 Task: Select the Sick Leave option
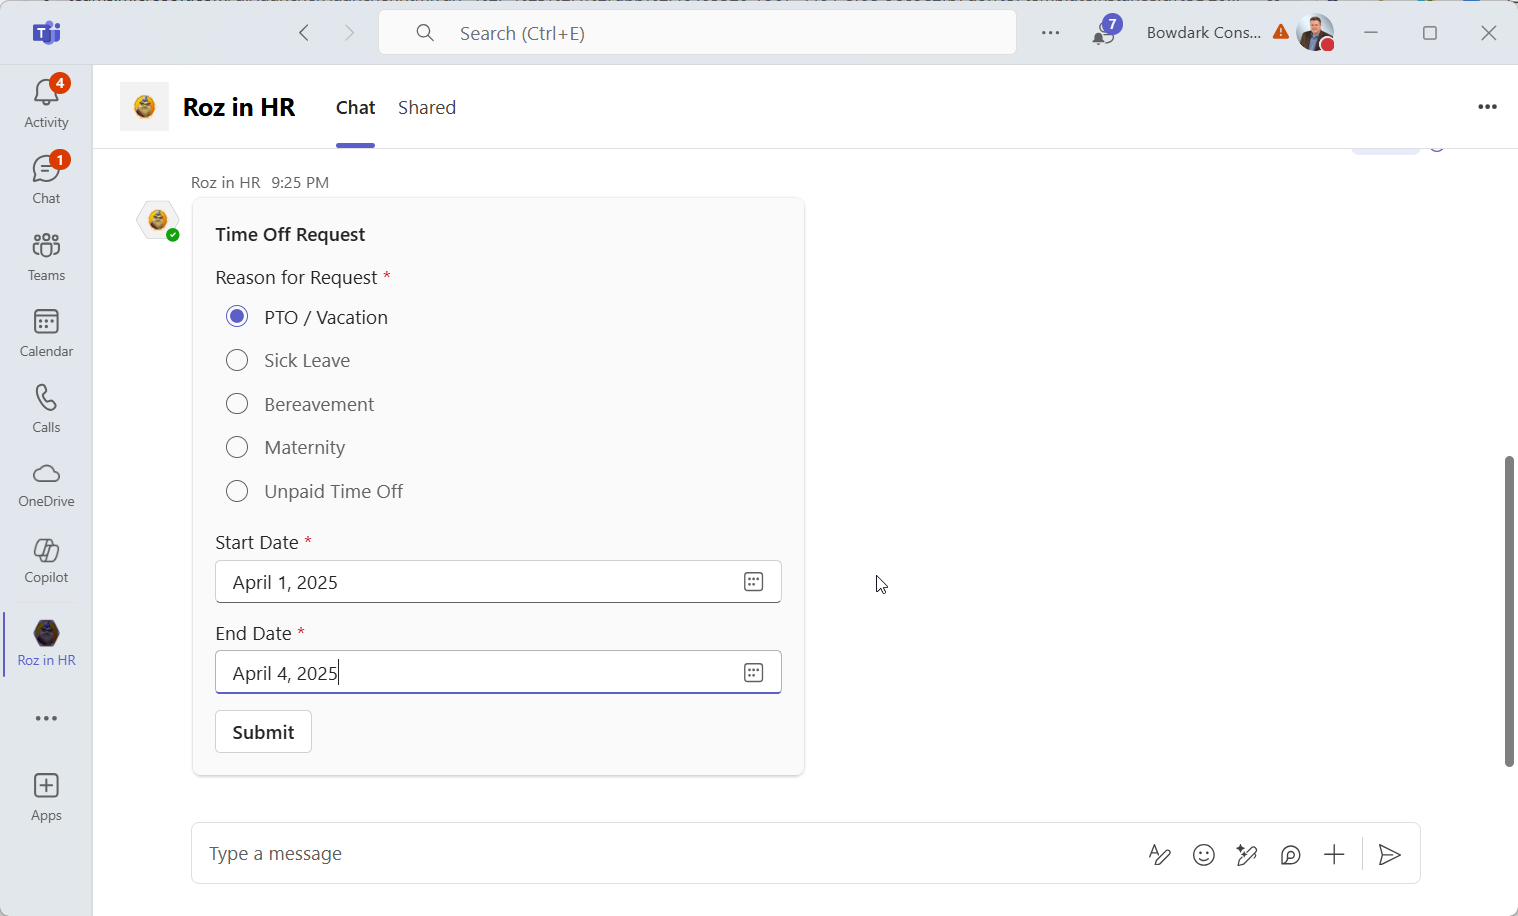[237, 360]
